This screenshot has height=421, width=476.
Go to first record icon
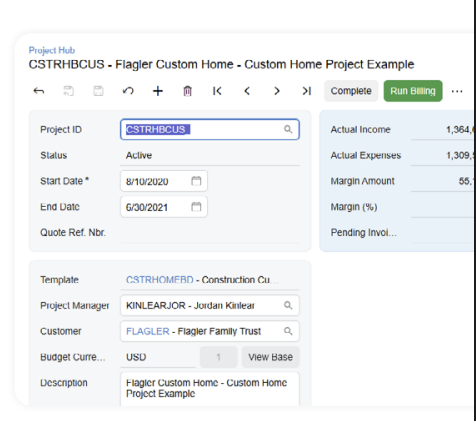(x=217, y=91)
